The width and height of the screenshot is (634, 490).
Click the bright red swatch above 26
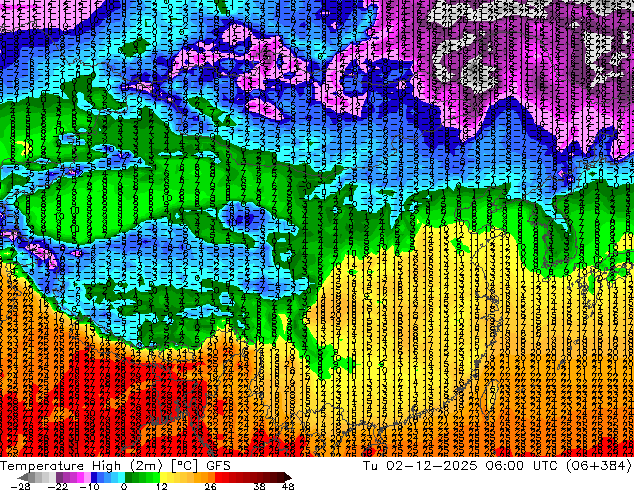218,477
